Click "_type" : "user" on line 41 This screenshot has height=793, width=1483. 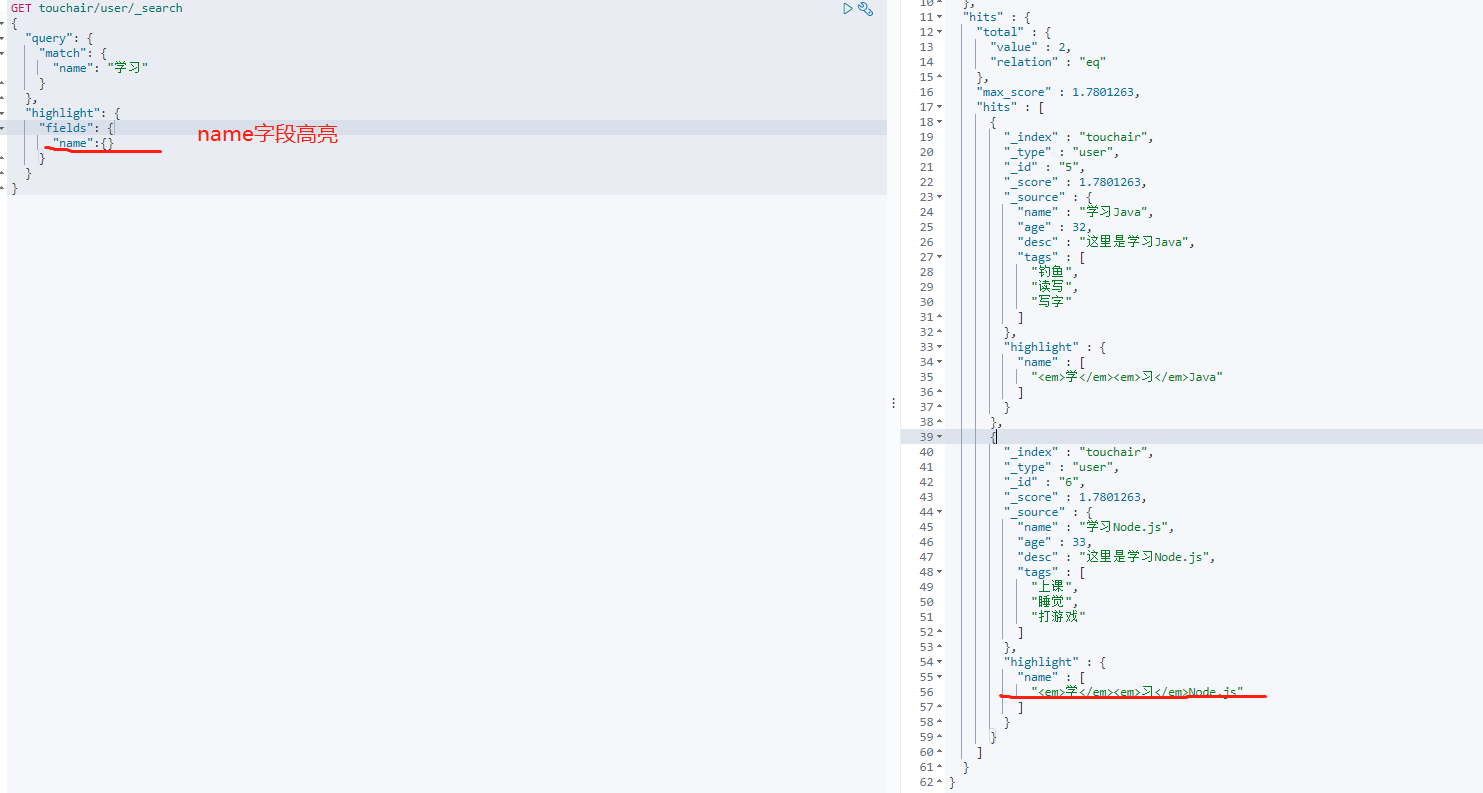(x=1062, y=467)
